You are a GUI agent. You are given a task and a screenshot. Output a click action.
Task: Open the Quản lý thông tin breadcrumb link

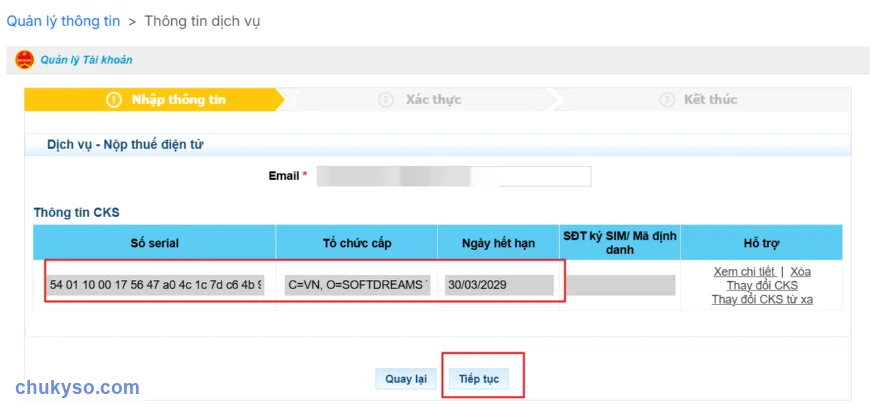pyautogui.click(x=63, y=22)
